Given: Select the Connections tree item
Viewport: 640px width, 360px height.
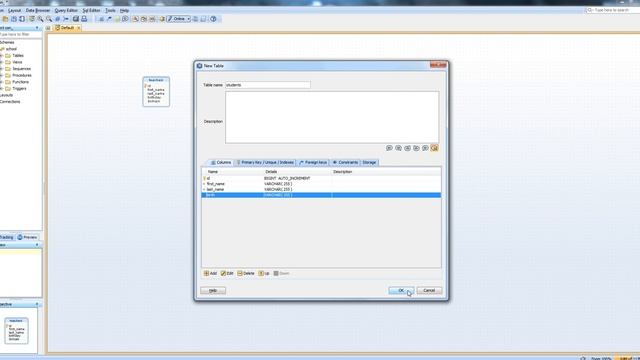Looking at the screenshot, I should click(10, 101).
